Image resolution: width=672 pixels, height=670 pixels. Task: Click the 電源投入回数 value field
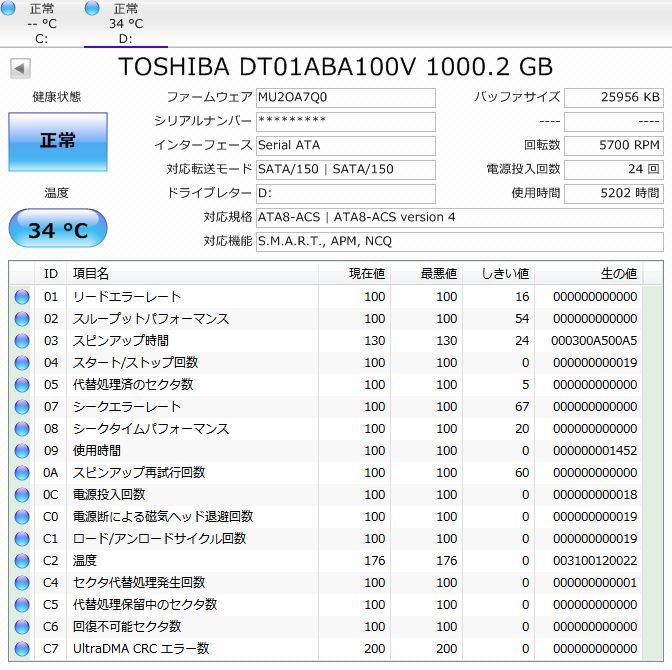(x=613, y=170)
